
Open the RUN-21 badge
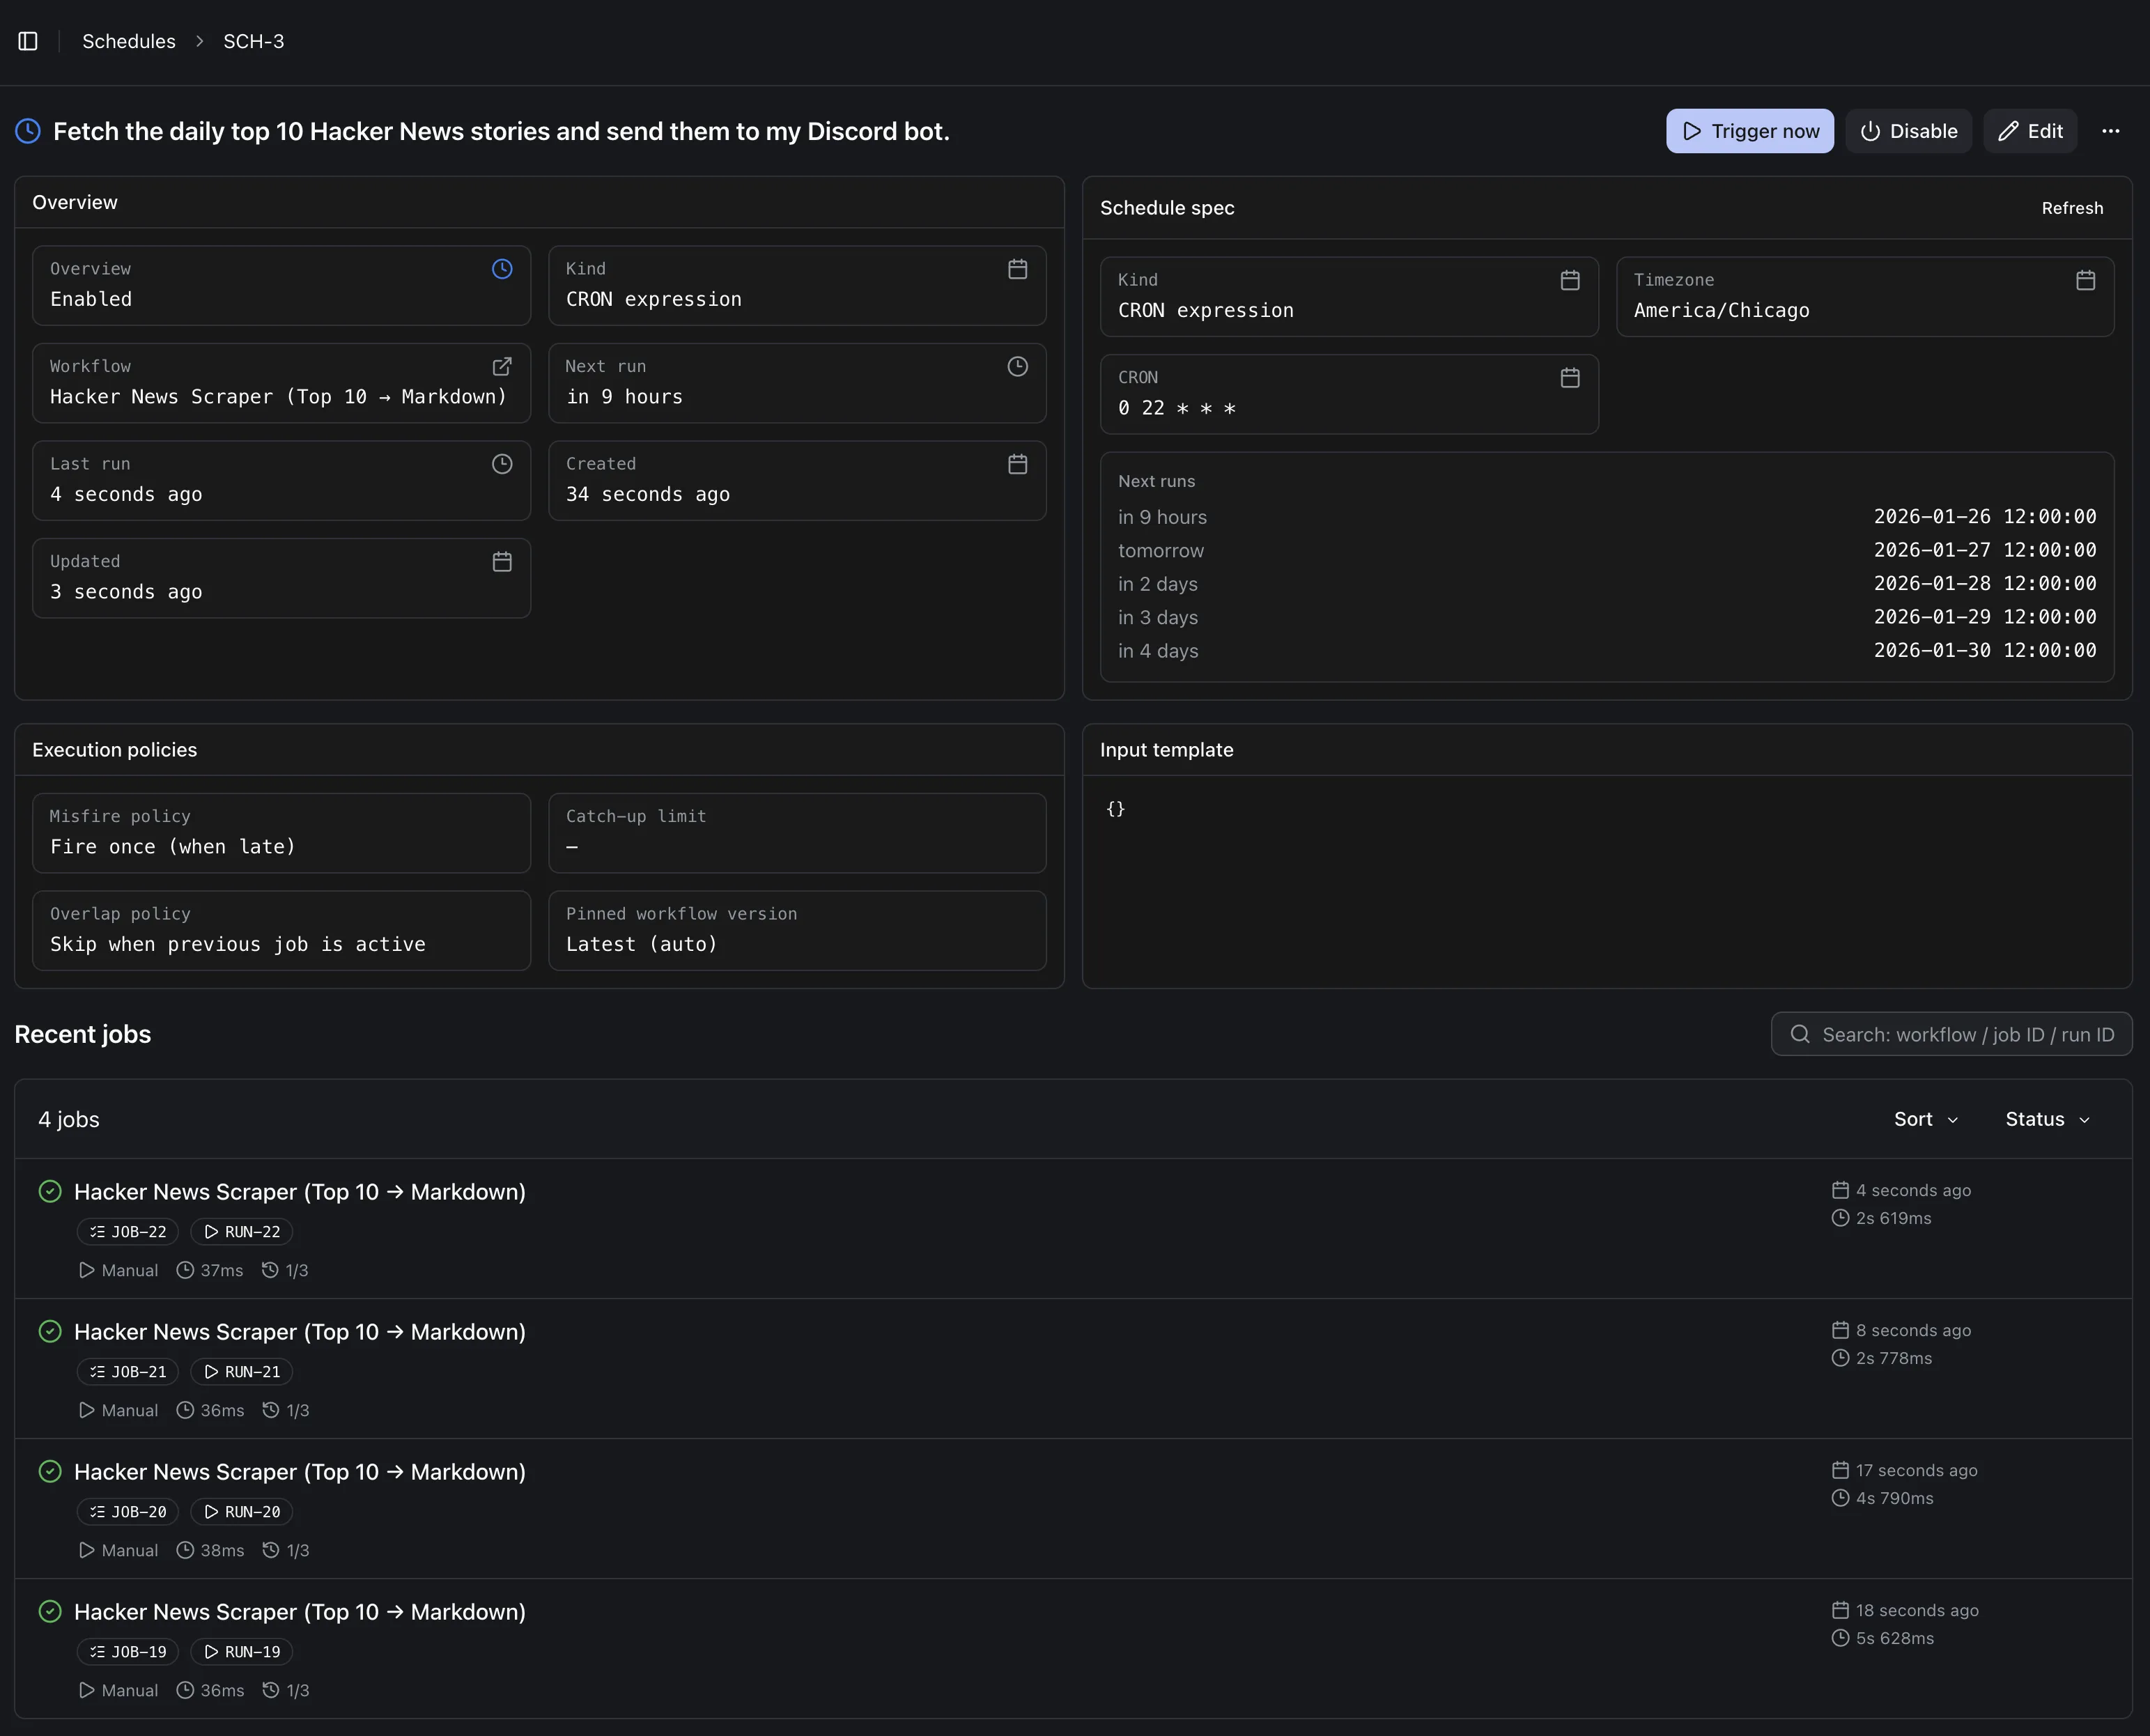(x=241, y=1372)
